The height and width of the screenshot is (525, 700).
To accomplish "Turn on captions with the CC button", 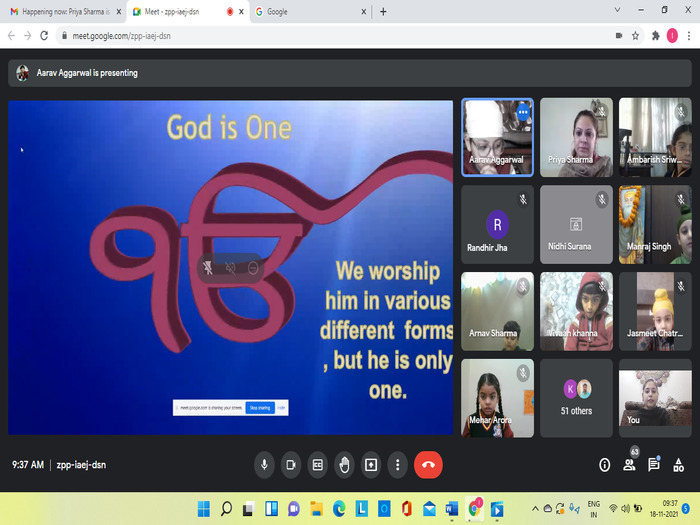I will [x=317, y=465].
